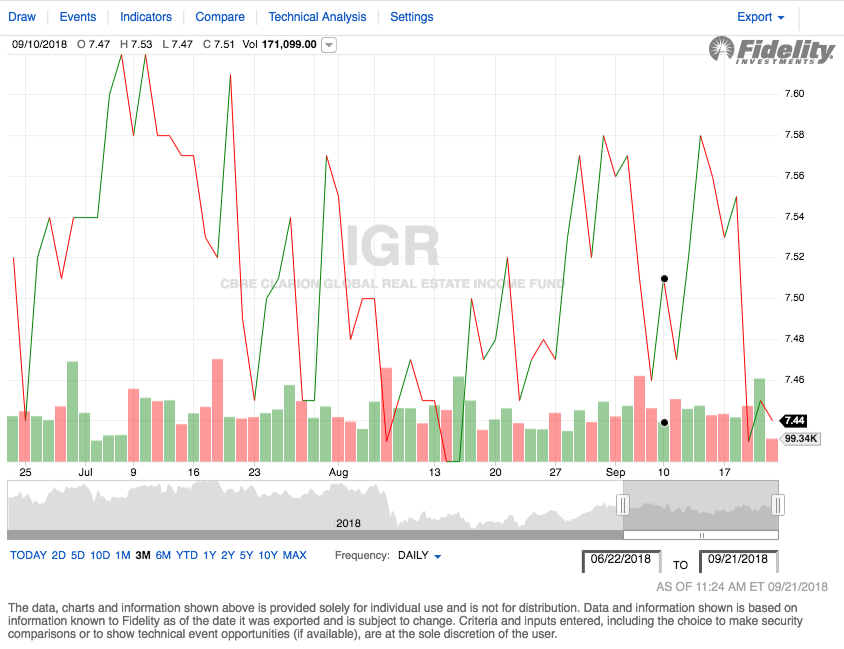Click the end date field 09/21/2018

point(738,560)
